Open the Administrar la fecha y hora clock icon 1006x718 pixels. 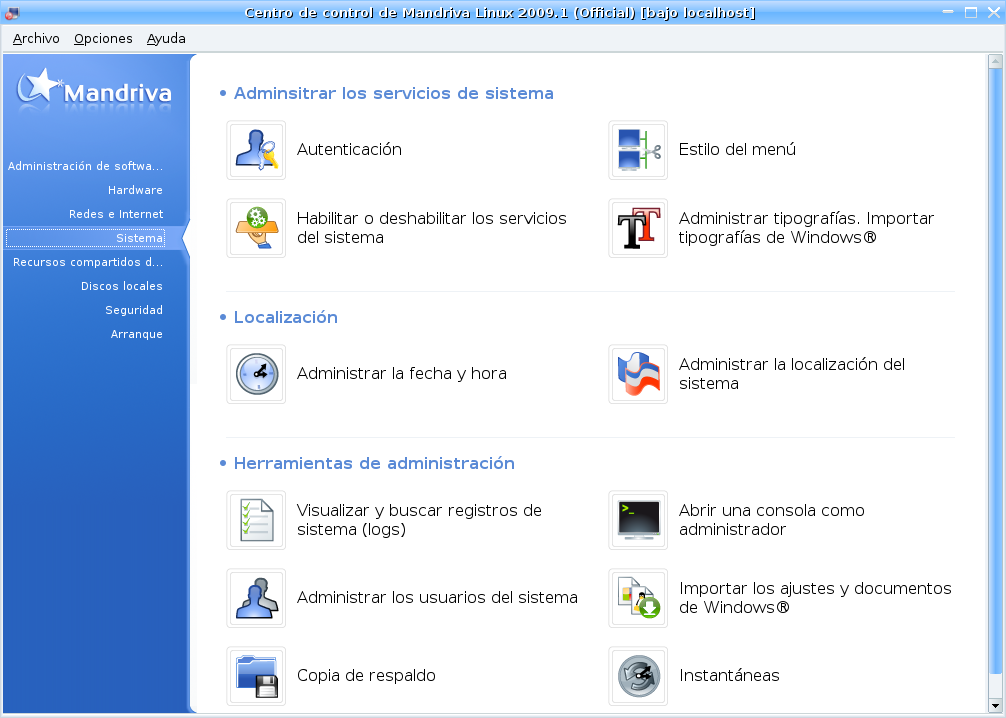[x=256, y=374]
